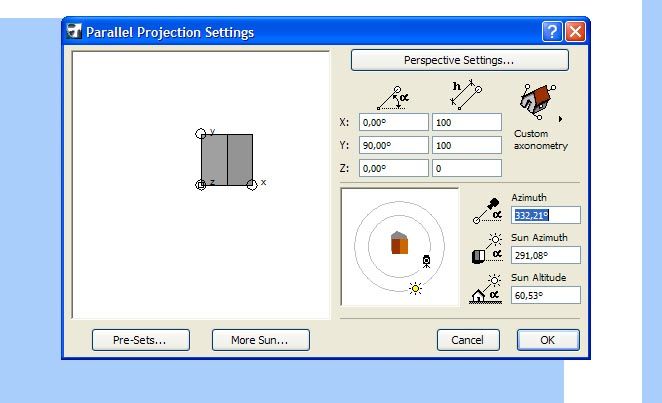Grab the z axis origin handle in preview
This screenshot has height=403, width=662.
[201, 185]
